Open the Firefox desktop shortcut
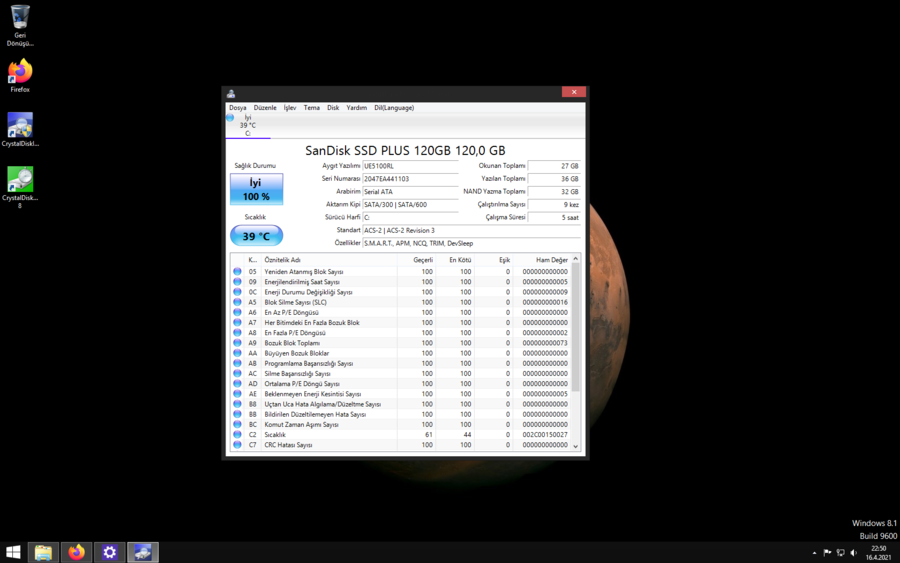The height and width of the screenshot is (563, 900). point(20,75)
